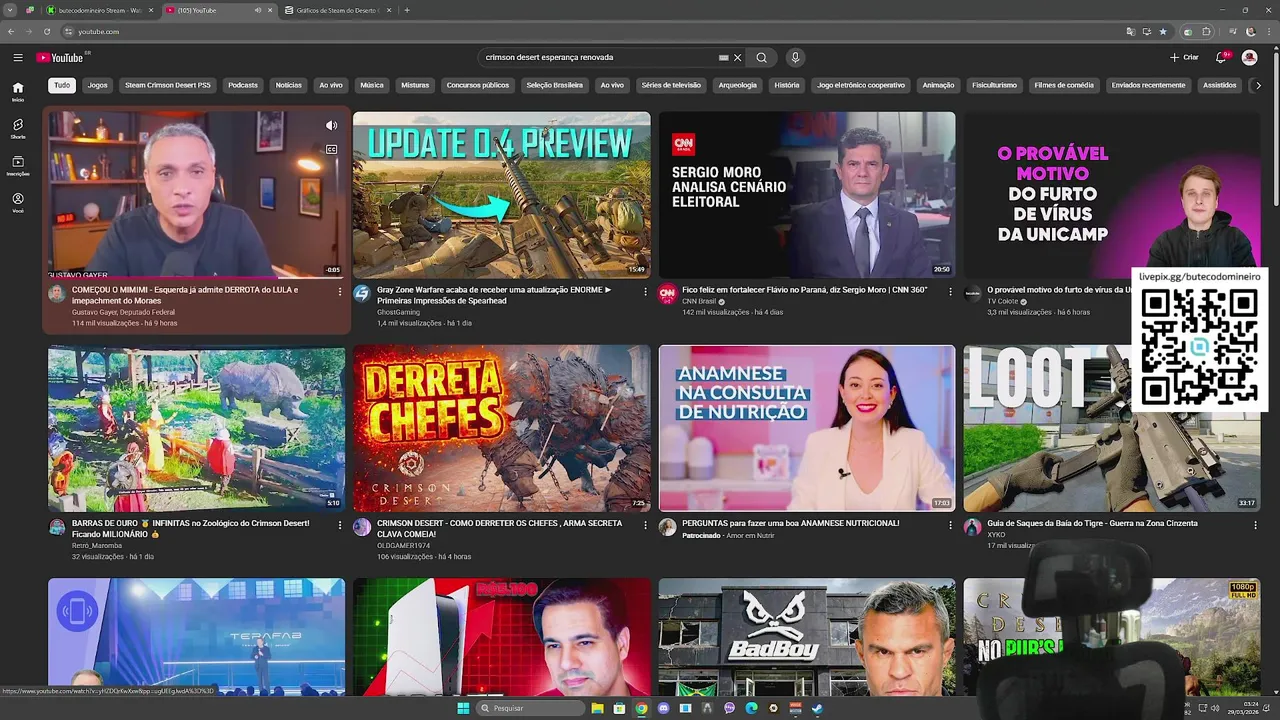Focus the YouTube search input field

[x=600, y=58]
